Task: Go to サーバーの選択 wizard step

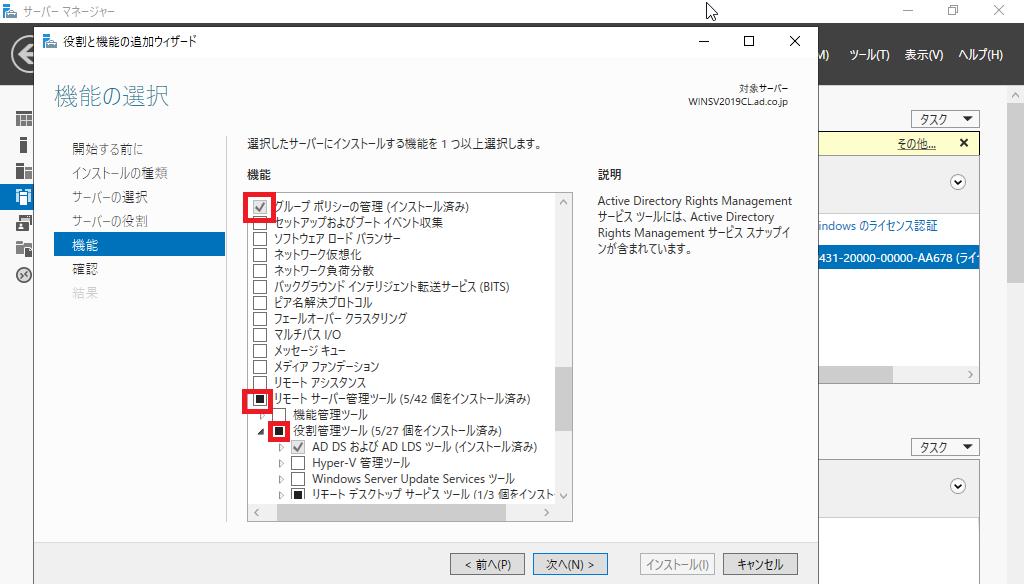Action: pyautogui.click(x=110, y=197)
